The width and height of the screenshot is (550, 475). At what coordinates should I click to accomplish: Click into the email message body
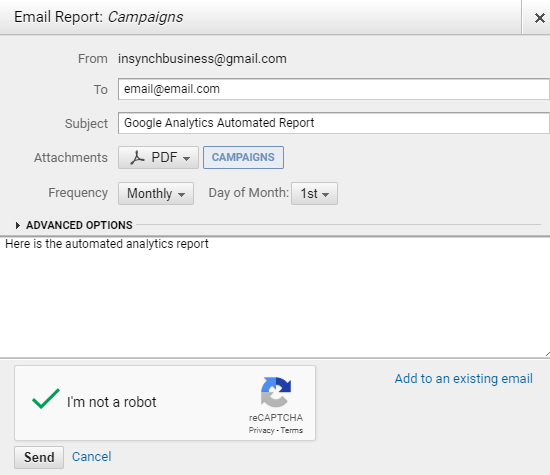[x=275, y=297]
